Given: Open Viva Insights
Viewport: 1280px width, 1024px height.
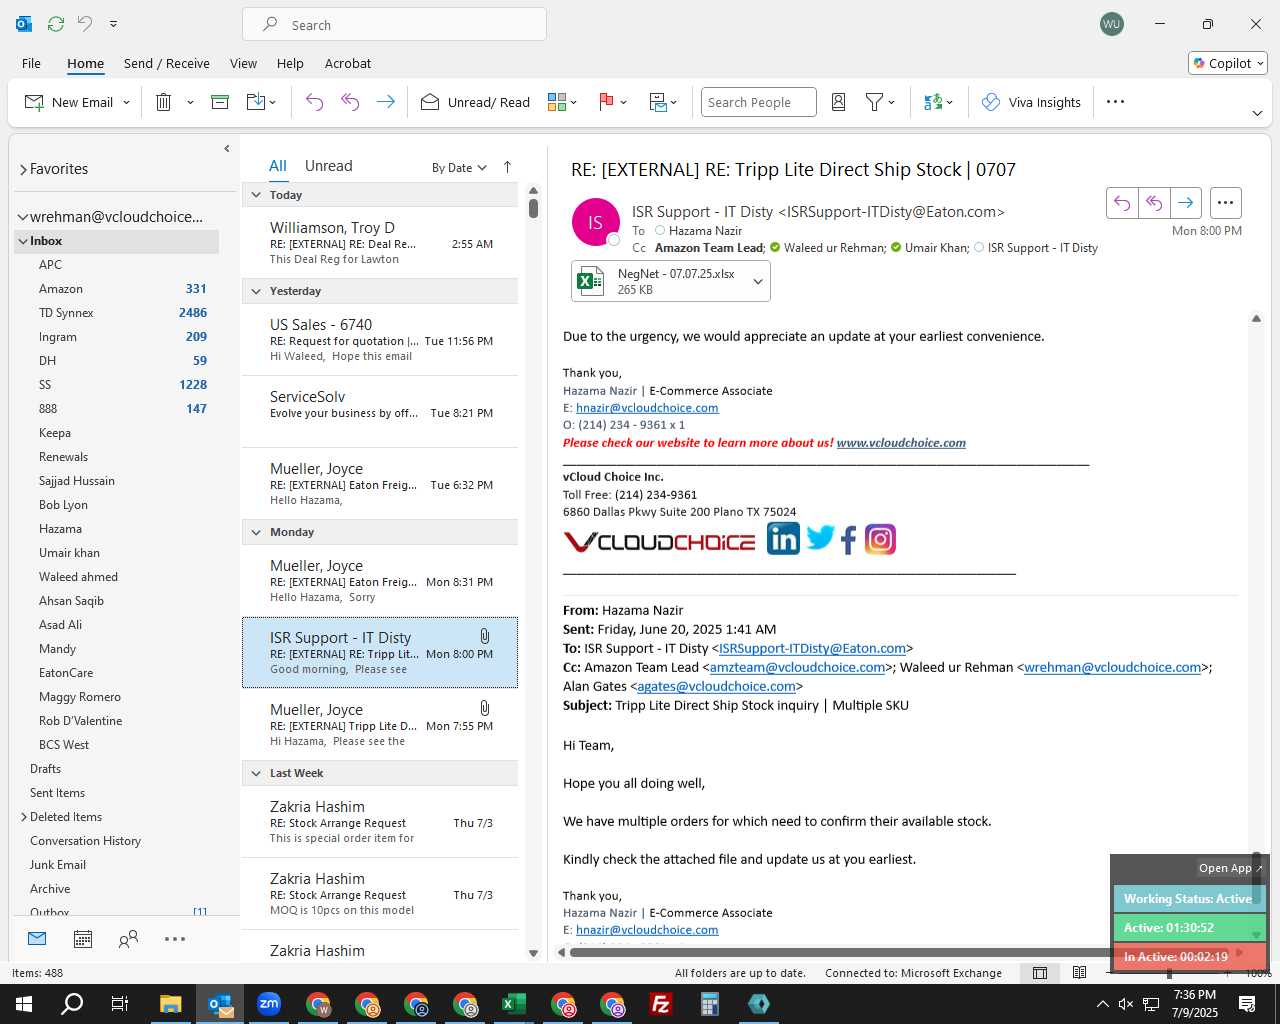Looking at the screenshot, I should [1031, 102].
